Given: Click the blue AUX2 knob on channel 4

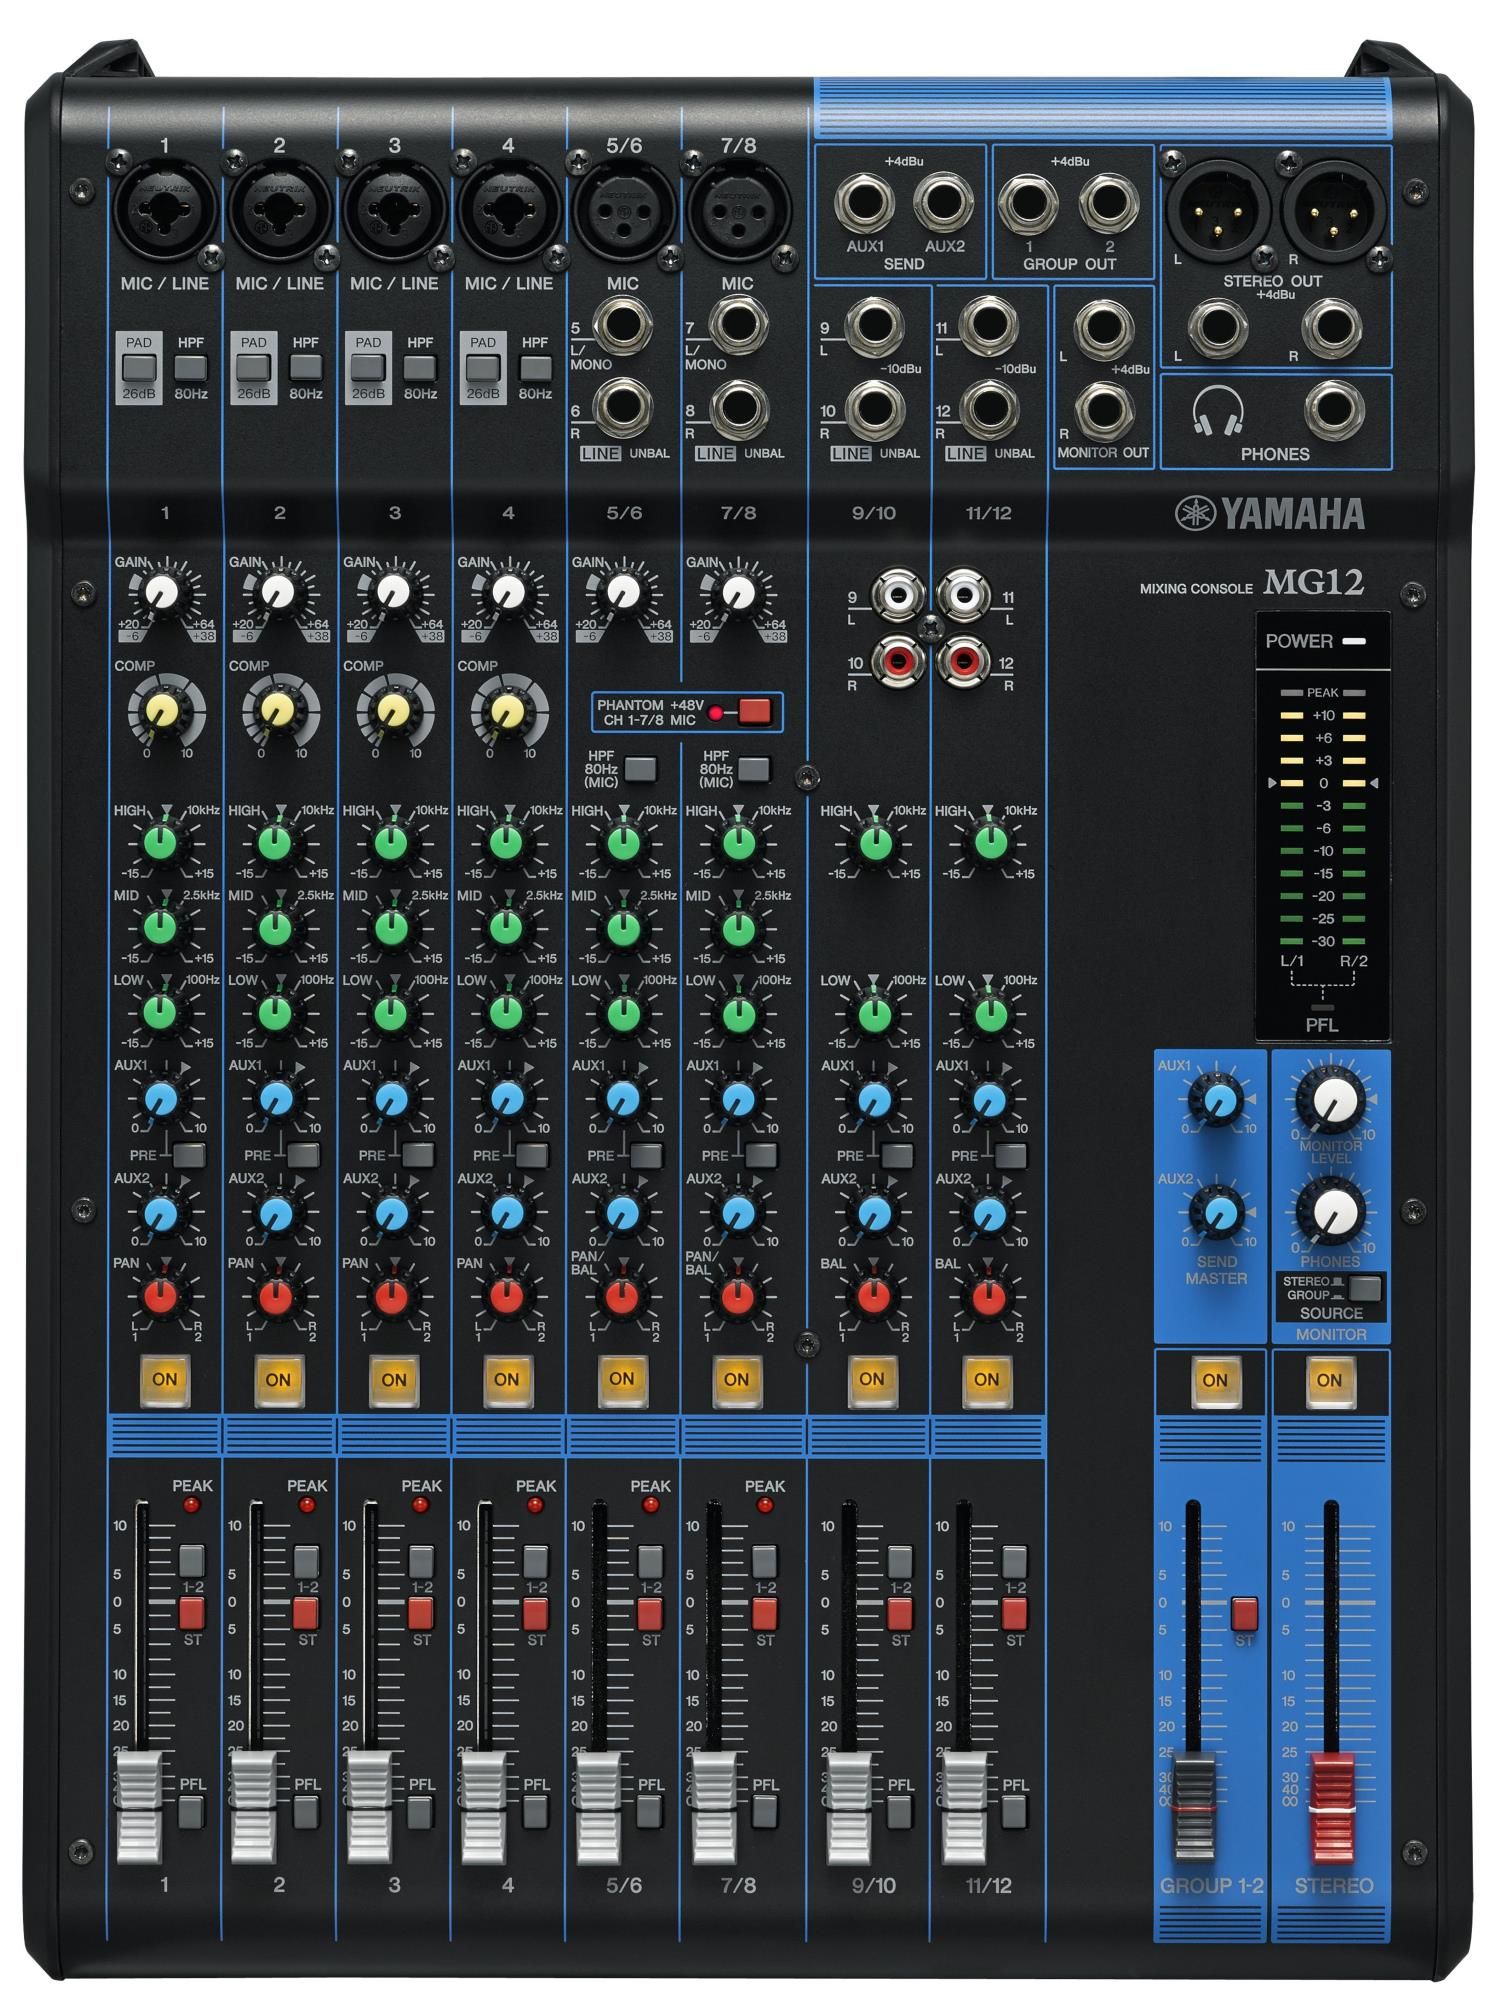Looking at the screenshot, I should [x=506, y=1214].
